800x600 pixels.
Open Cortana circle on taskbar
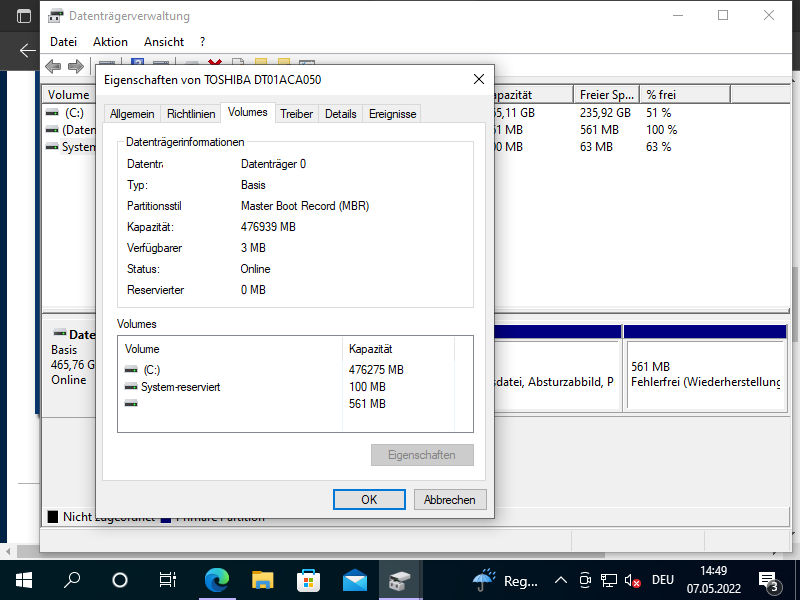[120, 580]
